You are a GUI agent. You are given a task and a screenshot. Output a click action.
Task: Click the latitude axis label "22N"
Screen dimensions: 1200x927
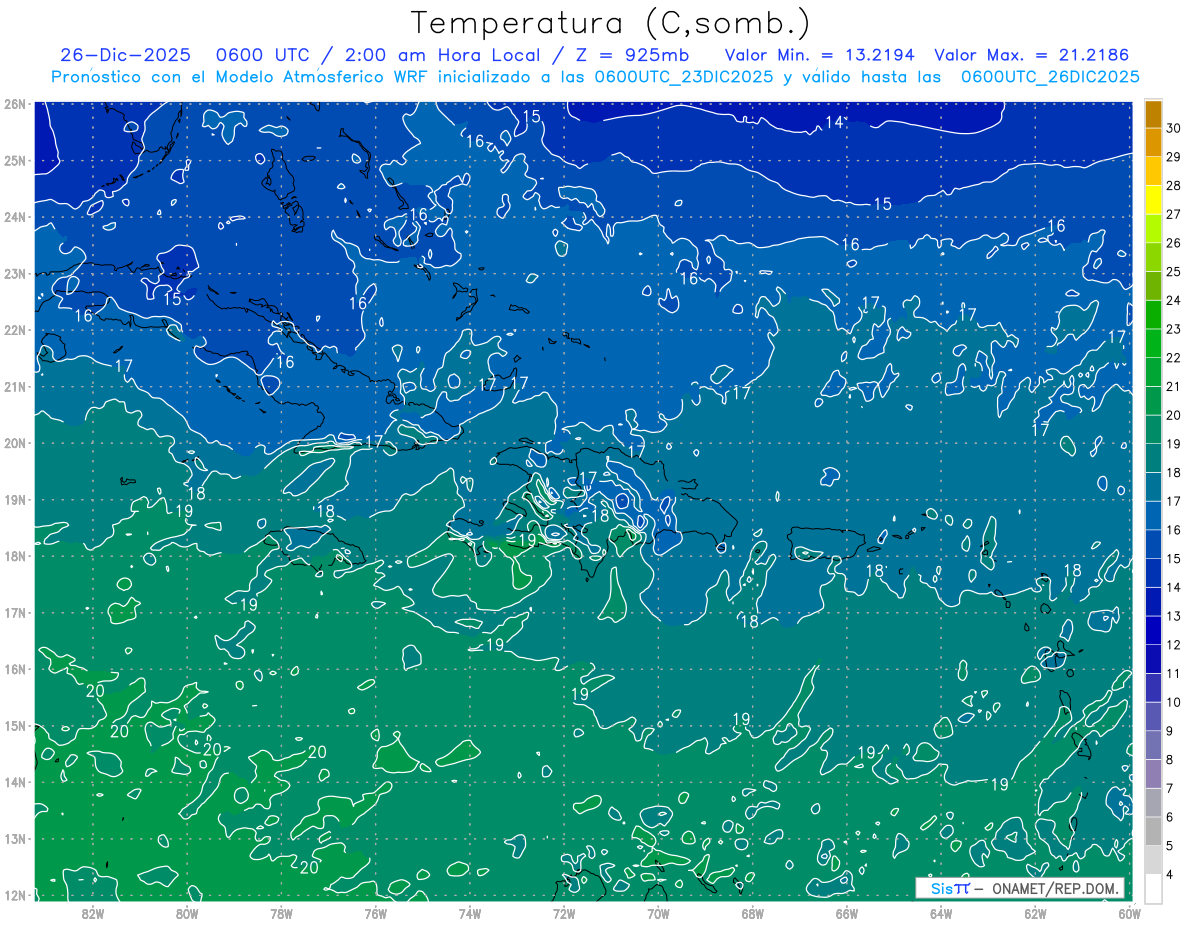click(14, 330)
